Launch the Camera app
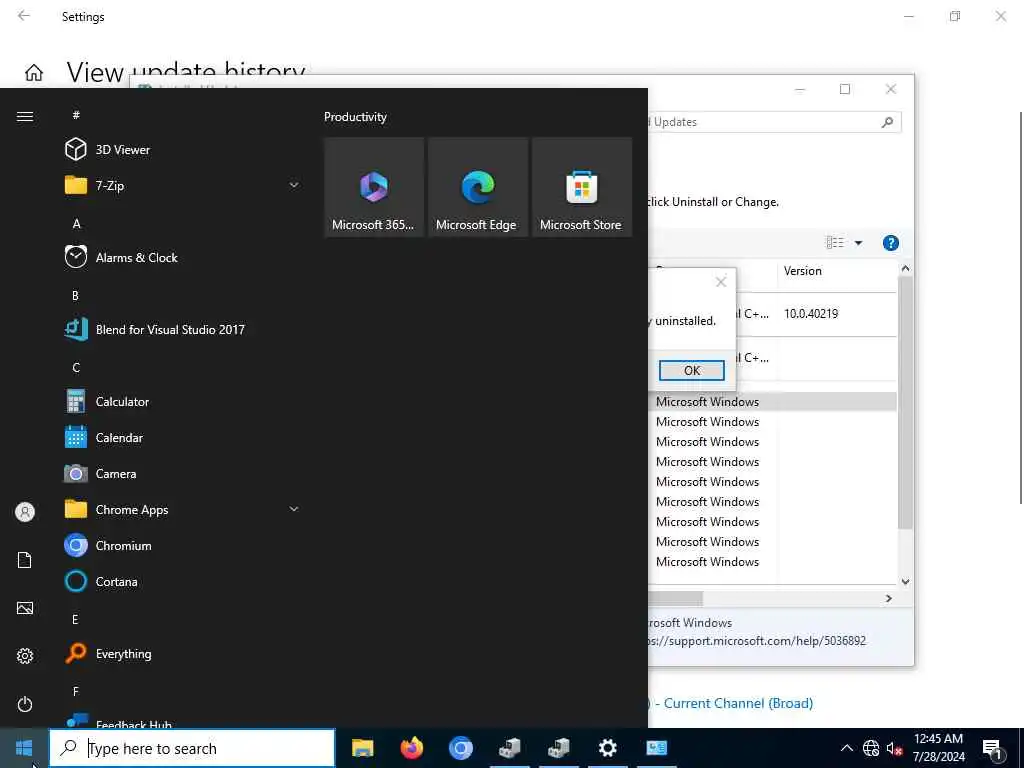1024x768 pixels. (182, 473)
